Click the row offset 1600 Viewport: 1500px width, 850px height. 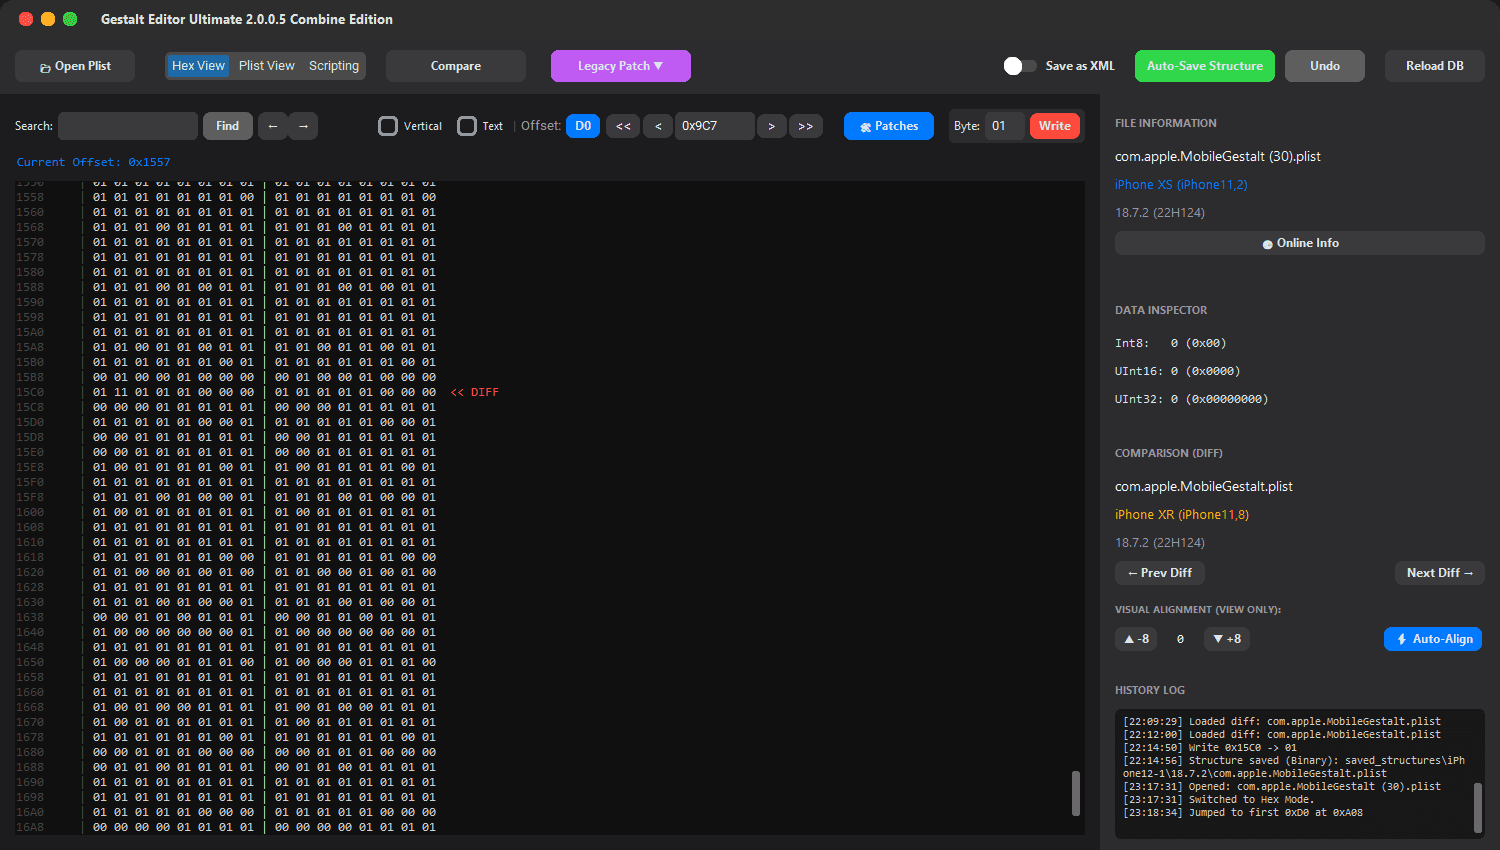point(30,512)
